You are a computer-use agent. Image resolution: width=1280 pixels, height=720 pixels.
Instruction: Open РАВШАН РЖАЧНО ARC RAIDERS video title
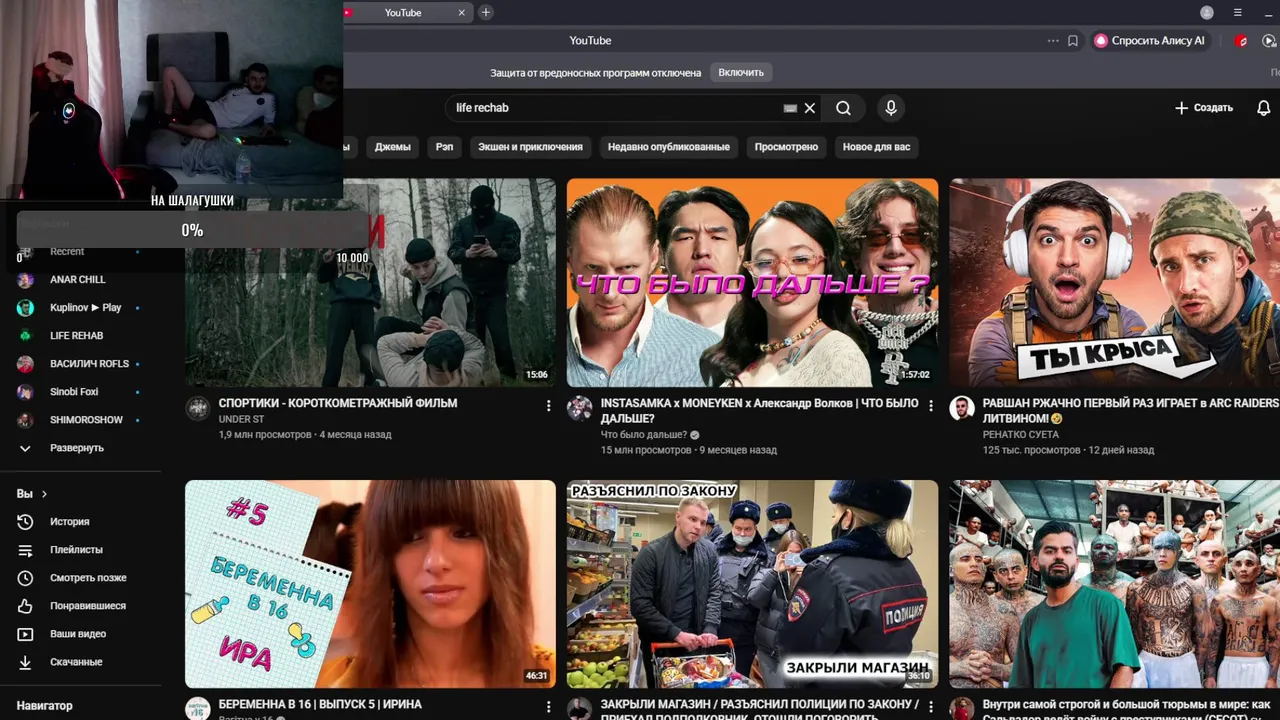tap(1131, 410)
